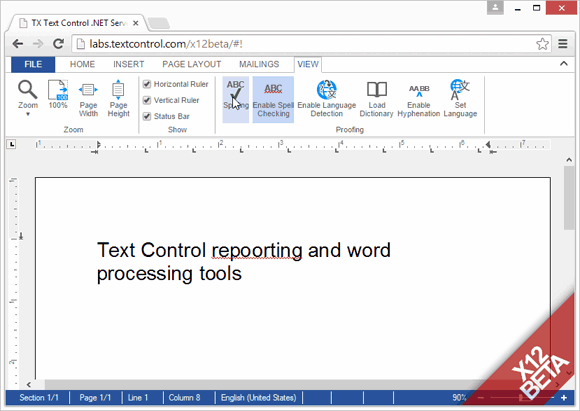
Task: Open the Zoom magnifier tool
Action: [28, 94]
